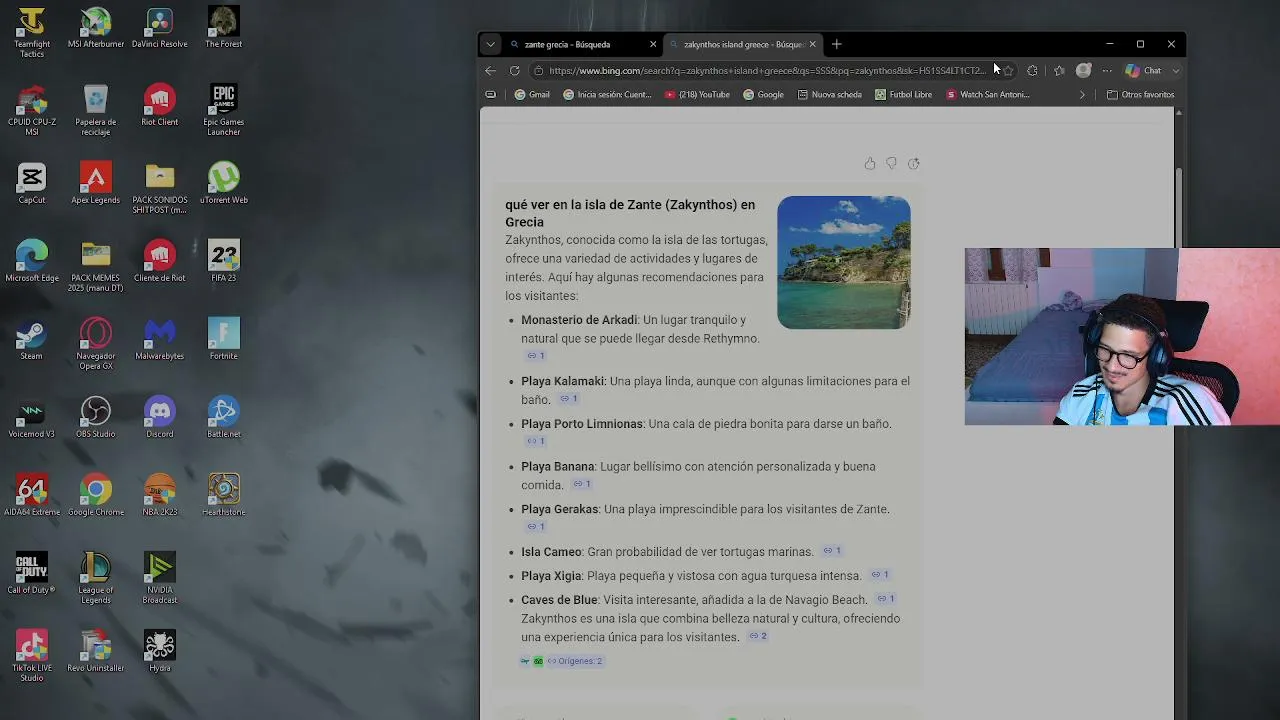The image size is (1280, 720).
Task: Open the Nuova scheda bookmark
Action: (829, 95)
